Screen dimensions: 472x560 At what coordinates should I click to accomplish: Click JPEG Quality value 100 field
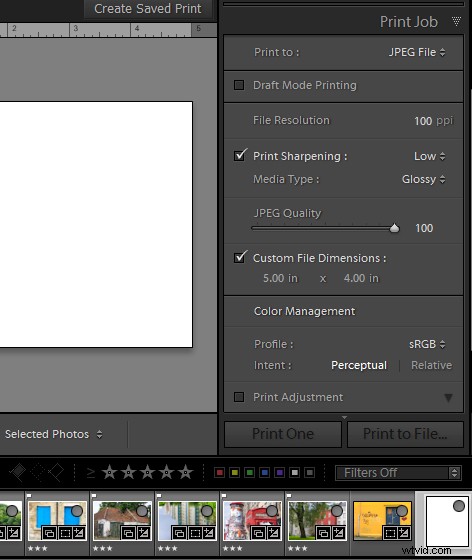click(424, 228)
